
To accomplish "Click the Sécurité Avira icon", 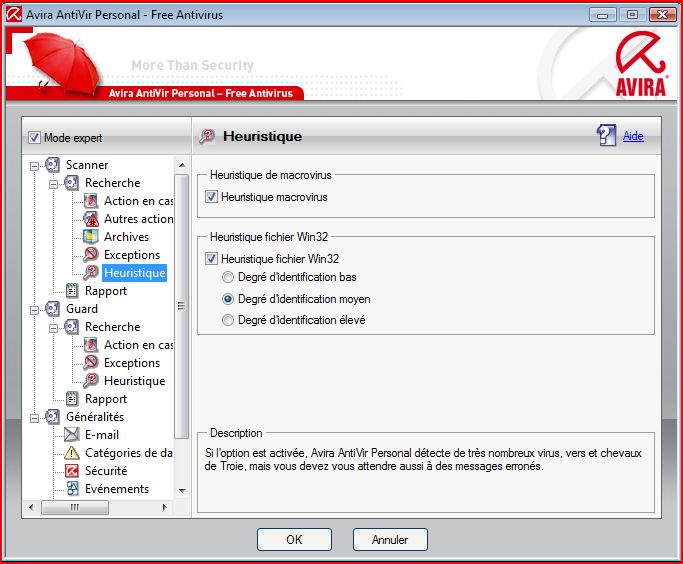I will coord(71,471).
